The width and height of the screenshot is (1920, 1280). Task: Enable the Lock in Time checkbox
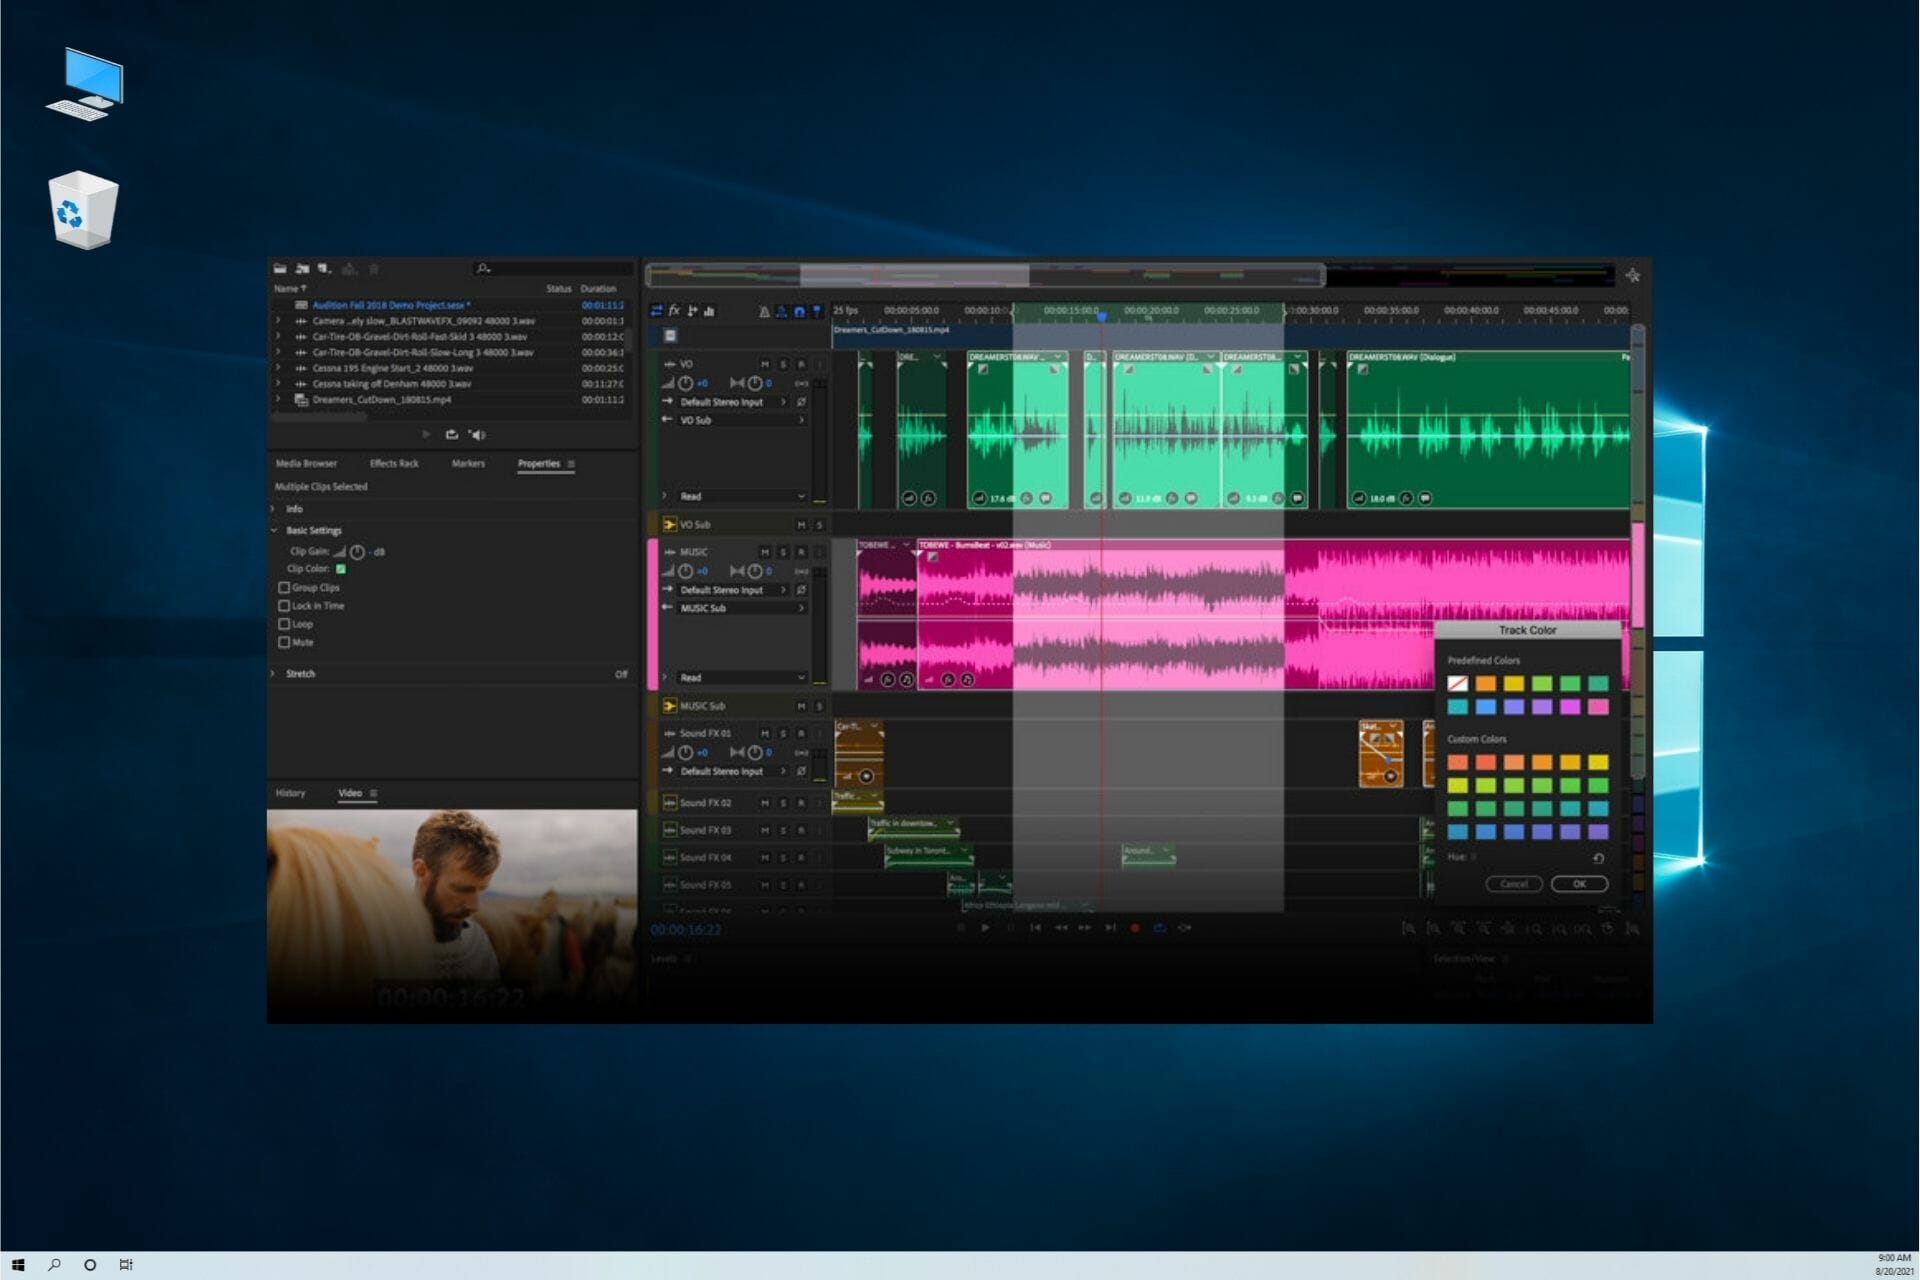pos(284,606)
